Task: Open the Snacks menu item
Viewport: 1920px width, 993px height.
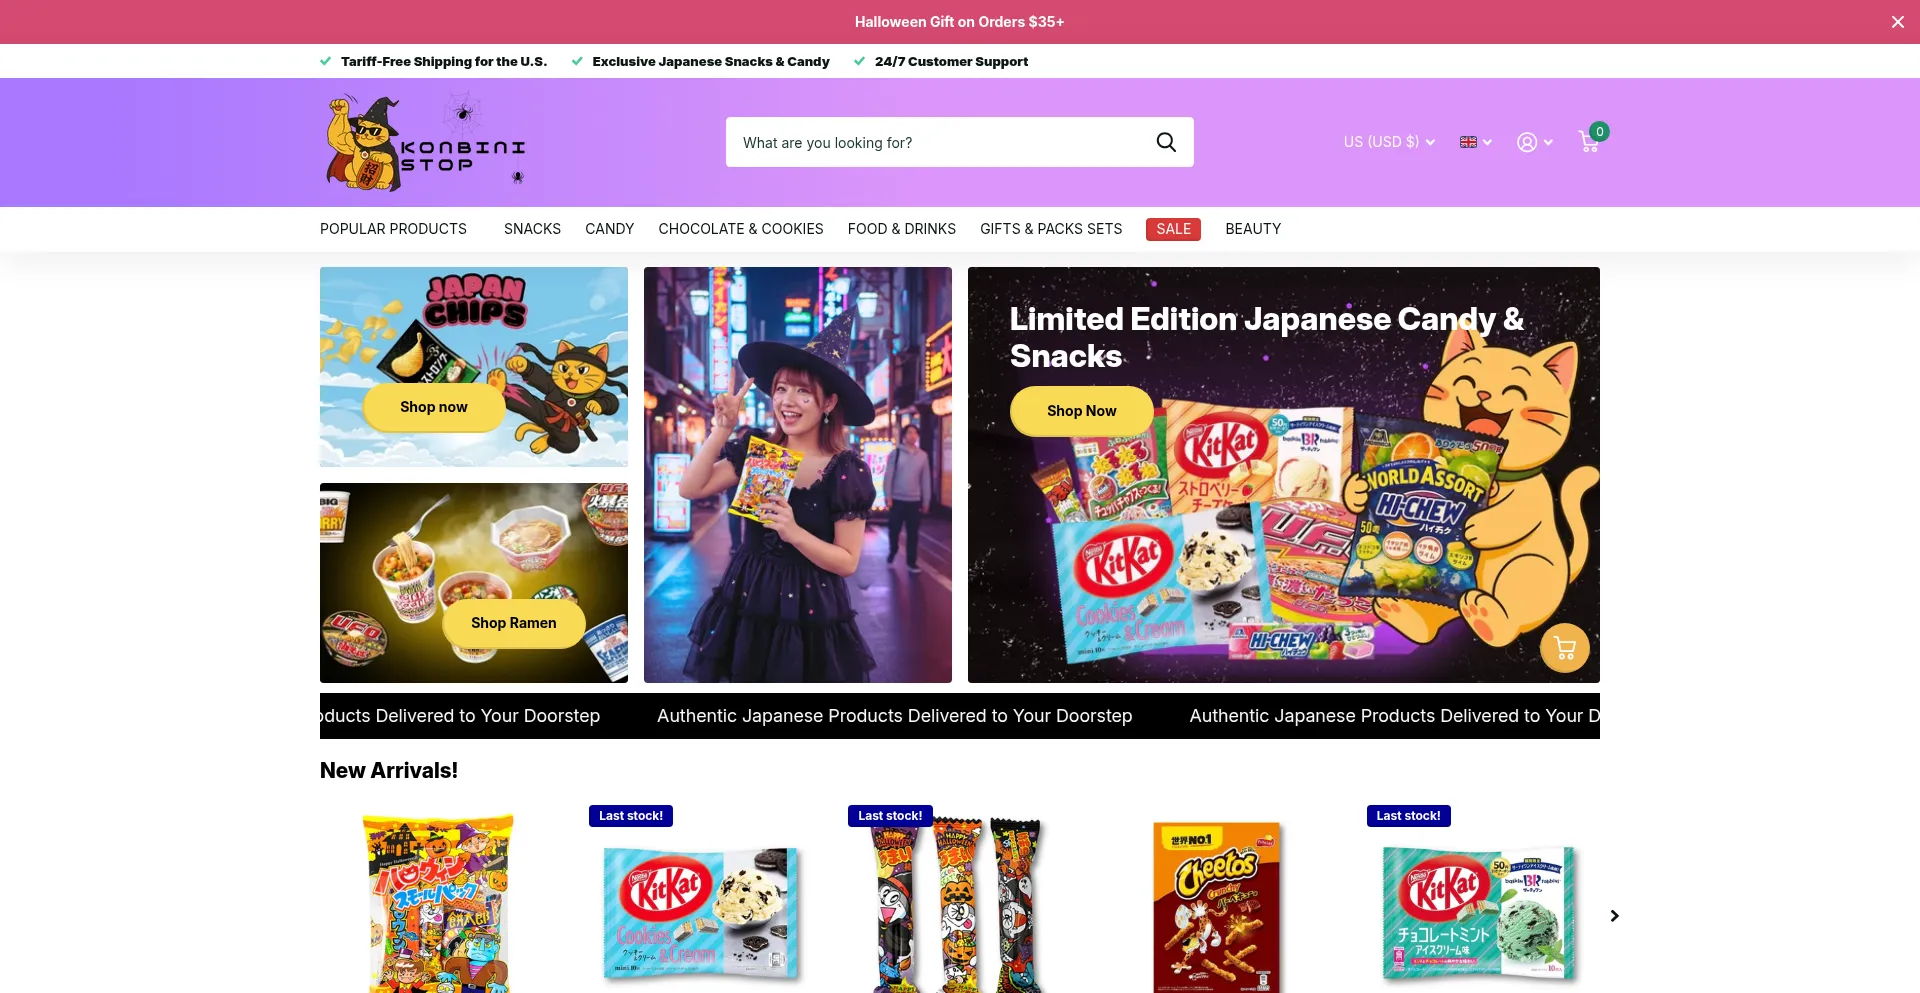Action: [532, 229]
